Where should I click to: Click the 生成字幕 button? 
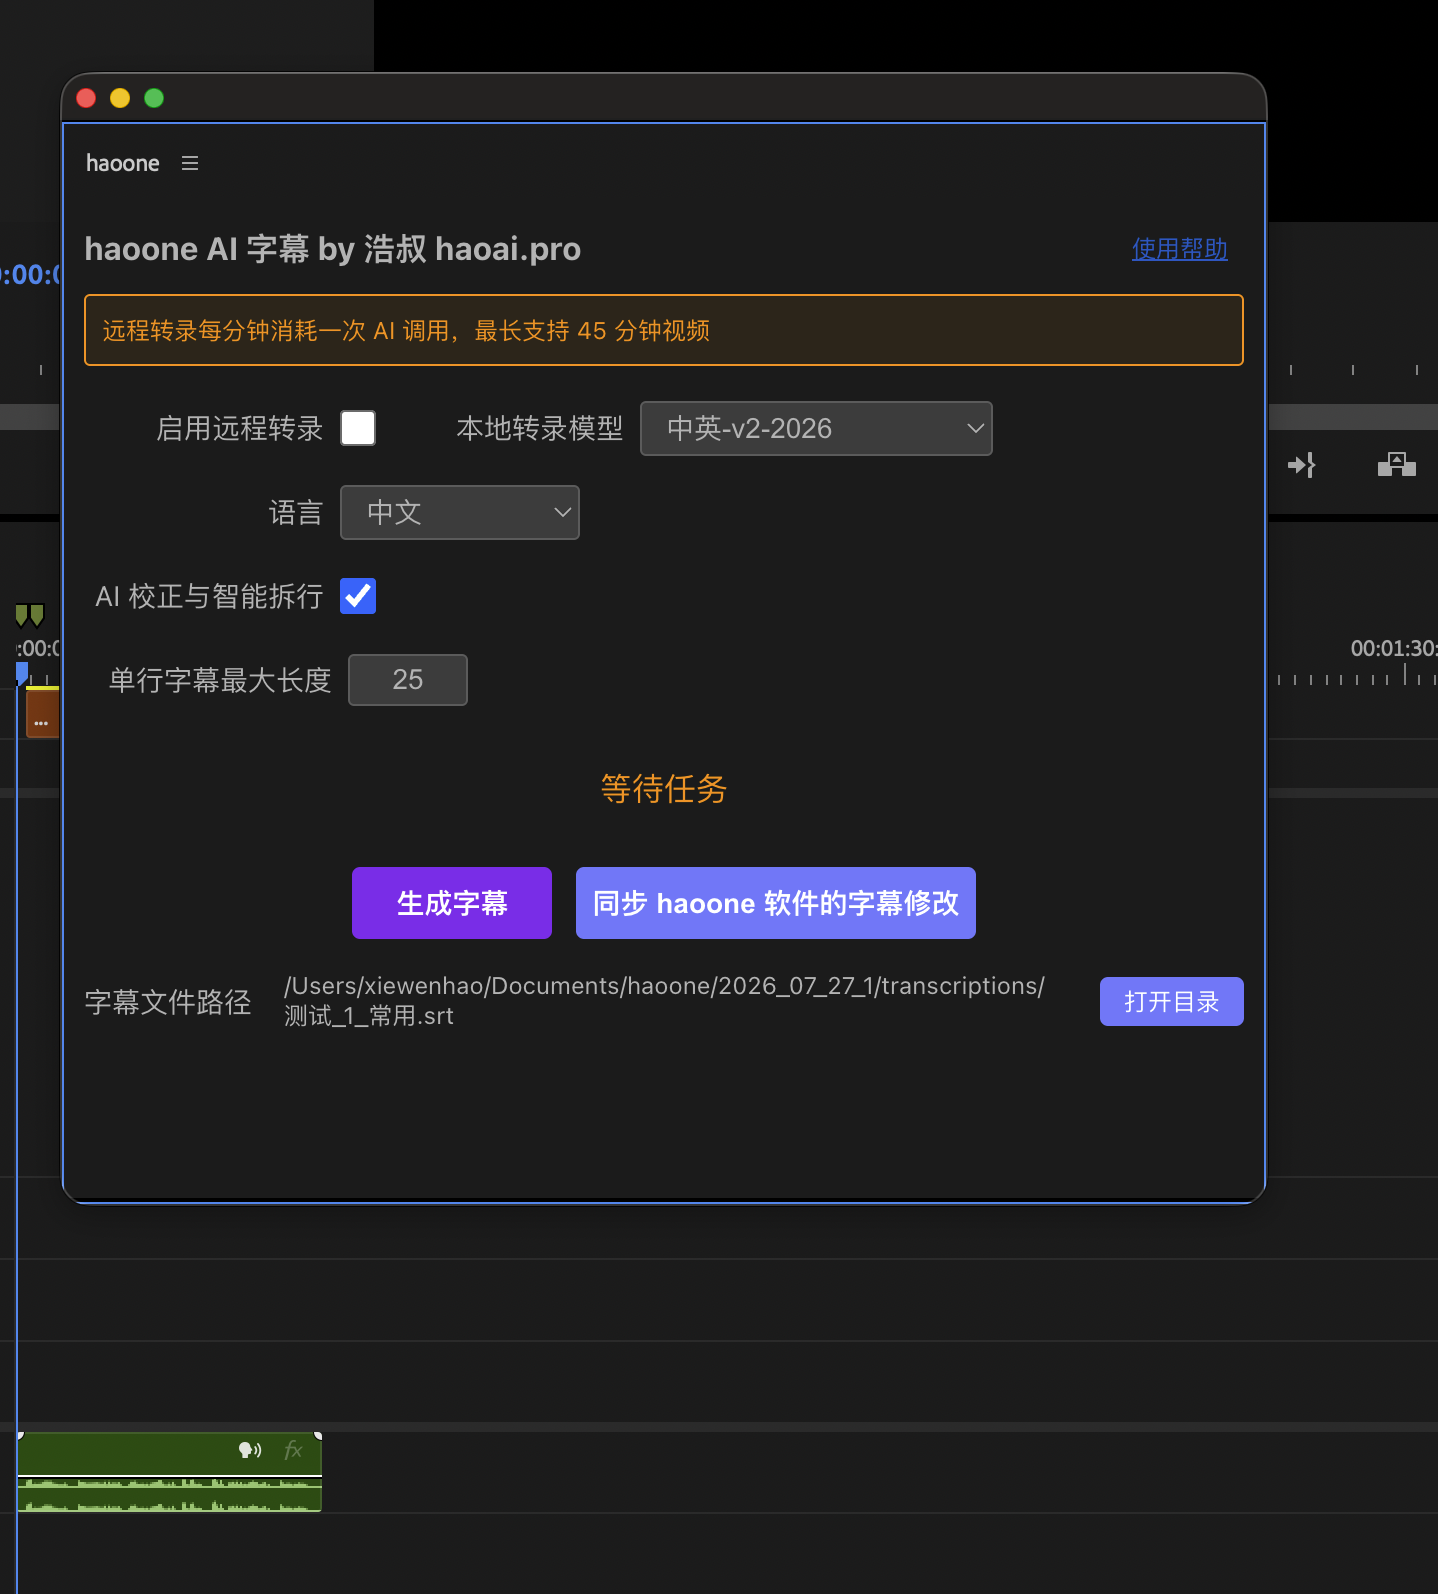coord(452,903)
